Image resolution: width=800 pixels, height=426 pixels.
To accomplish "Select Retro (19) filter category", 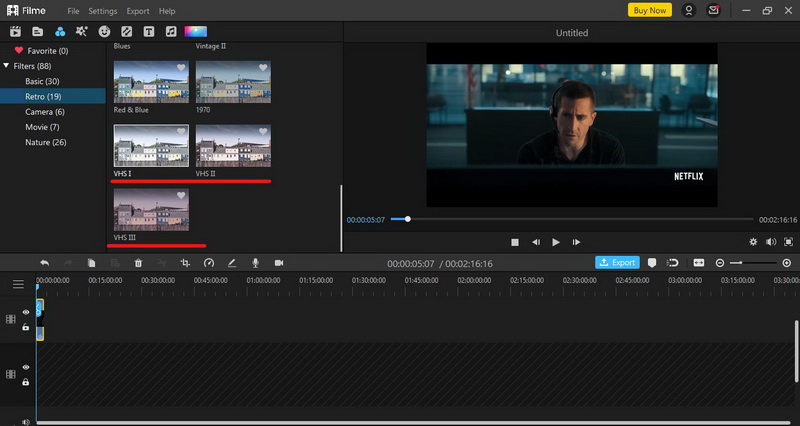I will click(53, 96).
